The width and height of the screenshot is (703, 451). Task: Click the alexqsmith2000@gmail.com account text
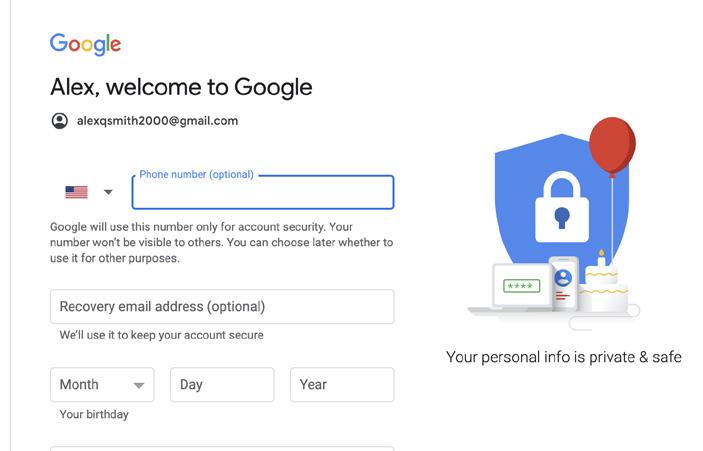[157, 121]
